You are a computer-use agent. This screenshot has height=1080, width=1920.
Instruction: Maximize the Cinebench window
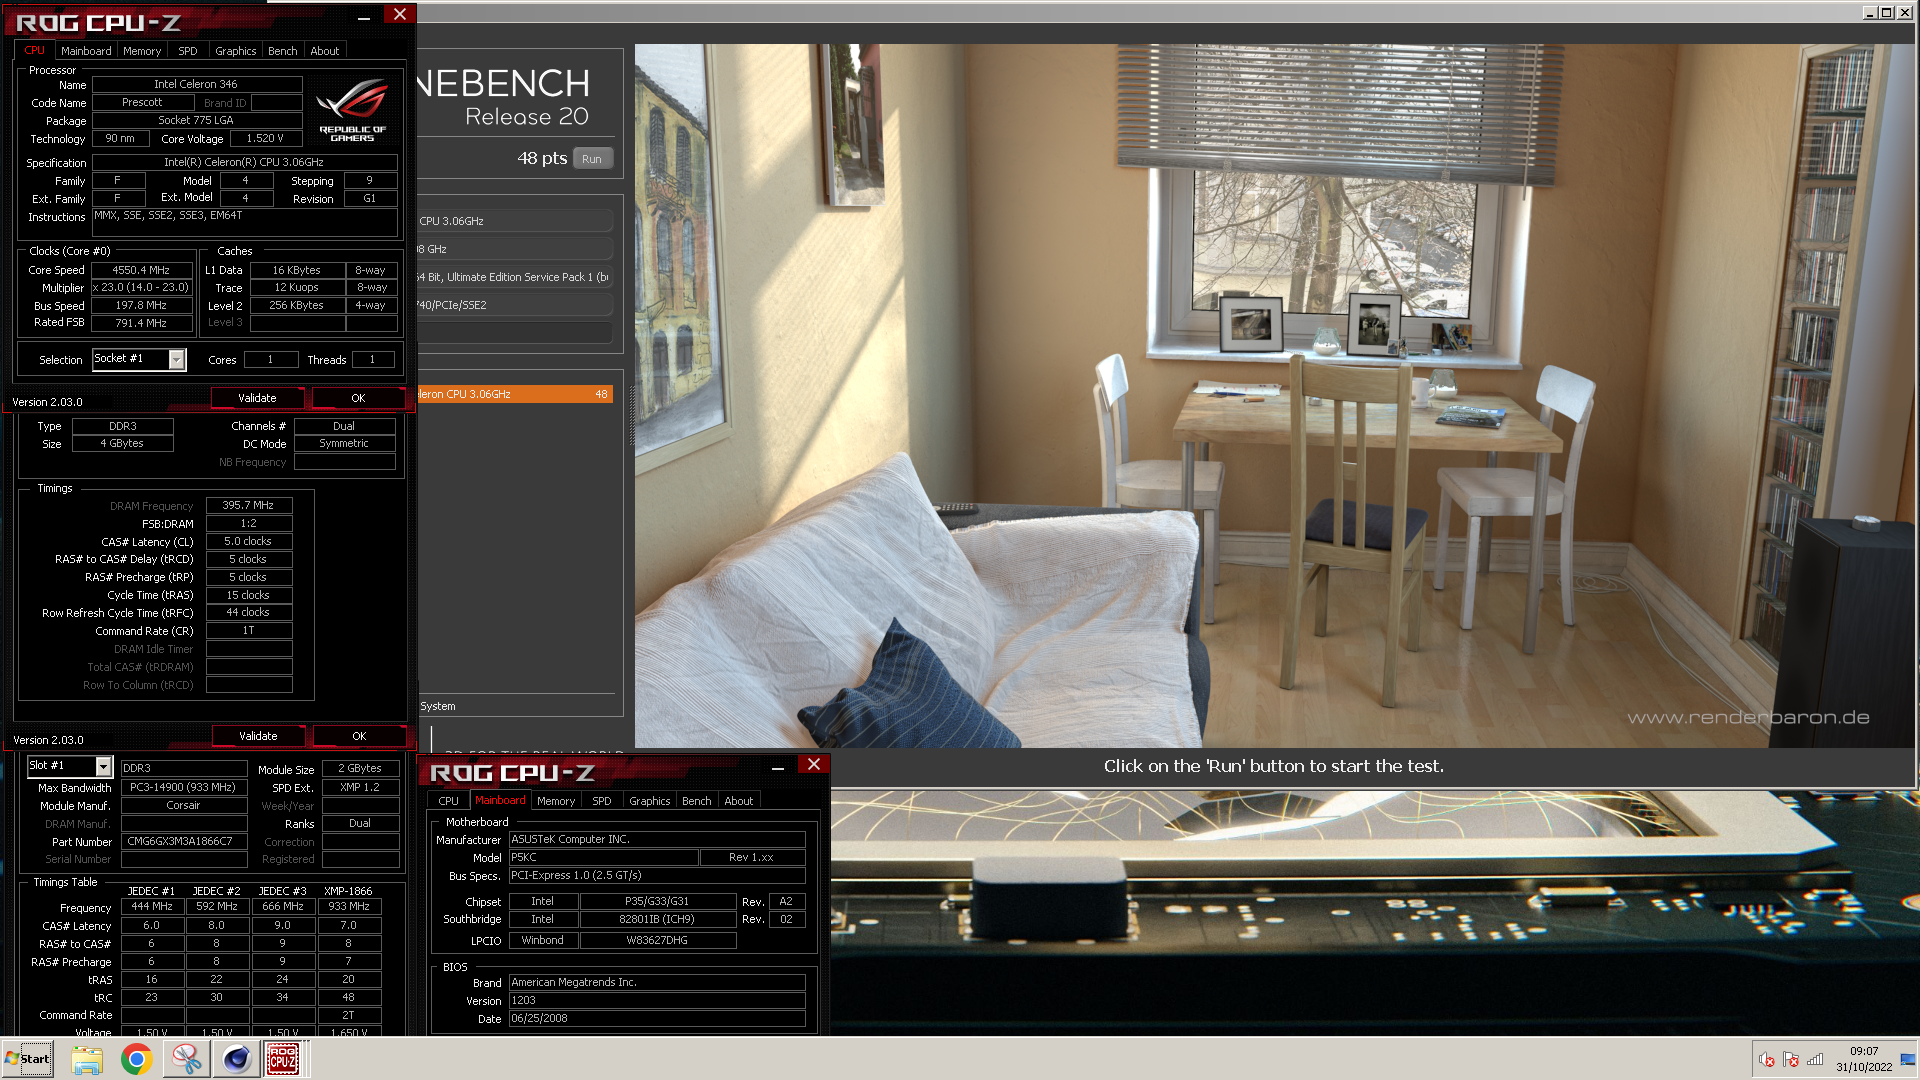(x=1886, y=12)
